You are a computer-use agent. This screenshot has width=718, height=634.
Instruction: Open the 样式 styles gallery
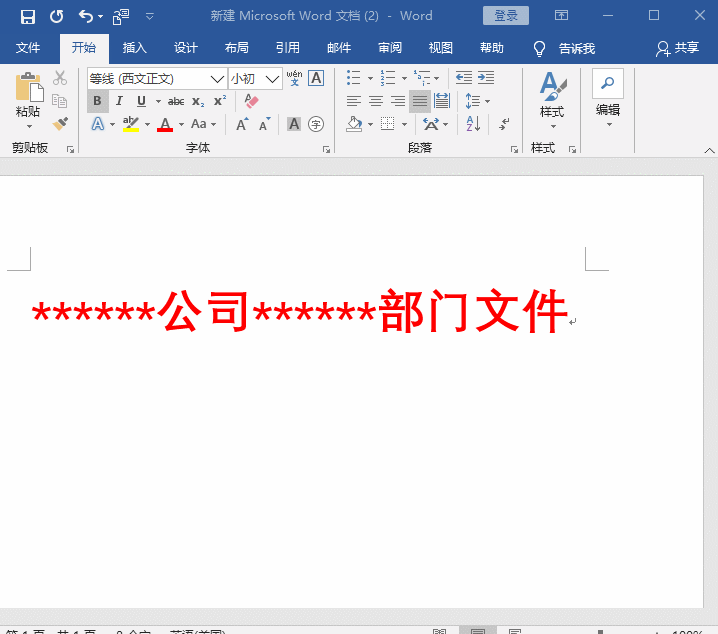pyautogui.click(x=552, y=100)
